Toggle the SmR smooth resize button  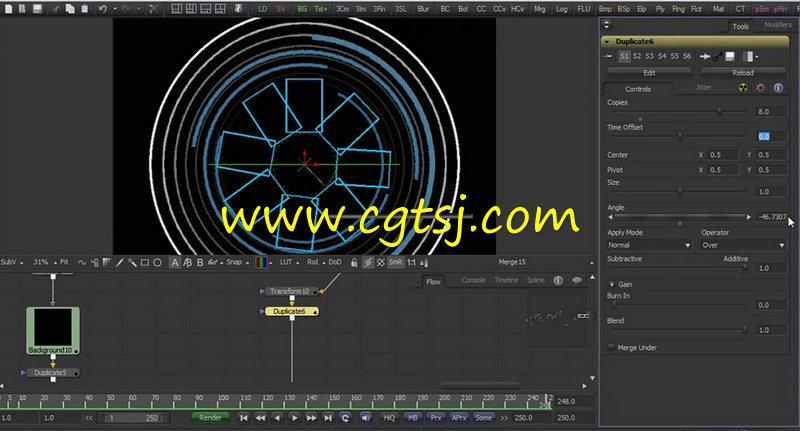pos(395,262)
